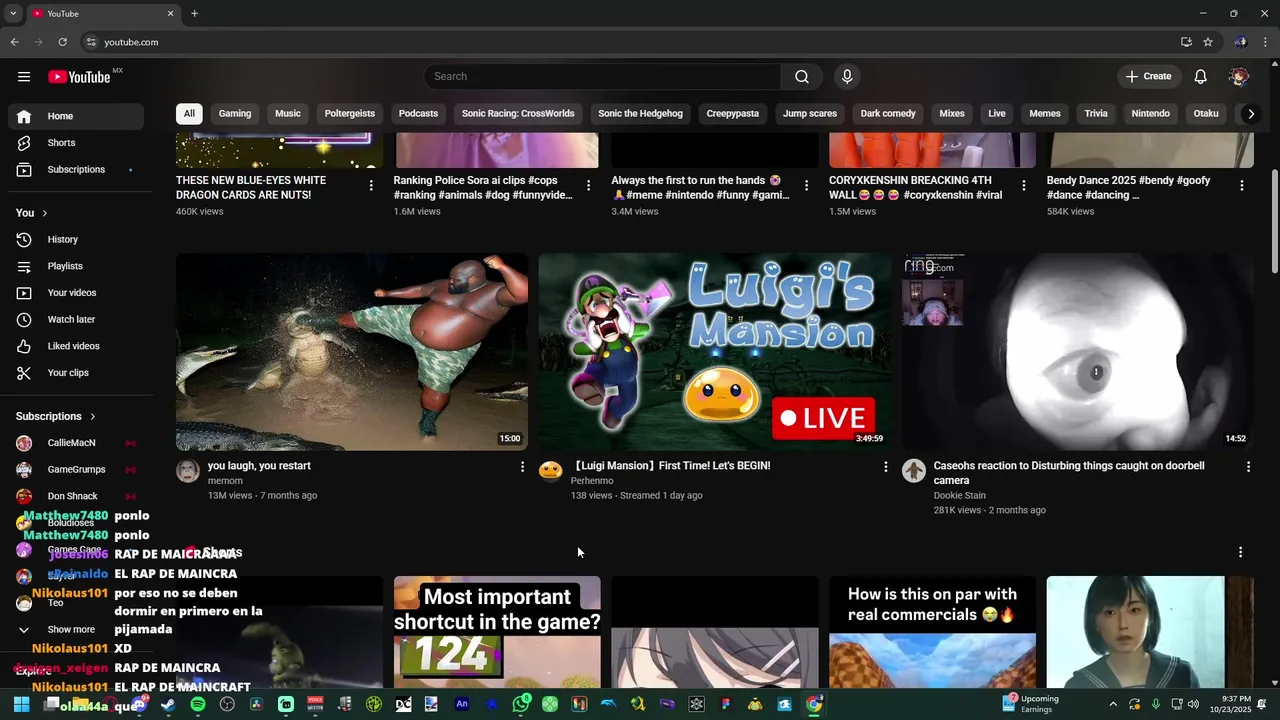
Task: Play the Luigi's Mansion LIVE thumbnail
Action: (x=715, y=352)
